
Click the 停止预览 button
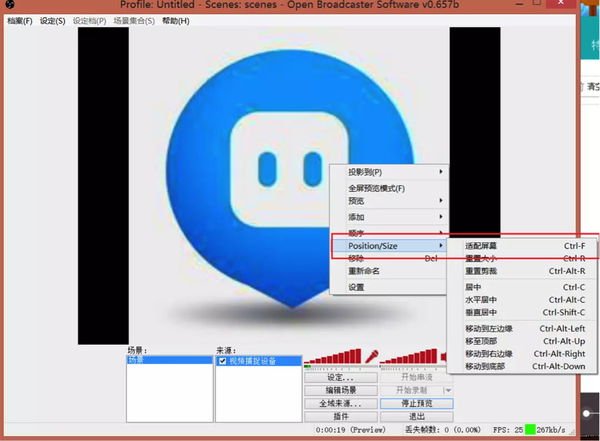(x=417, y=403)
